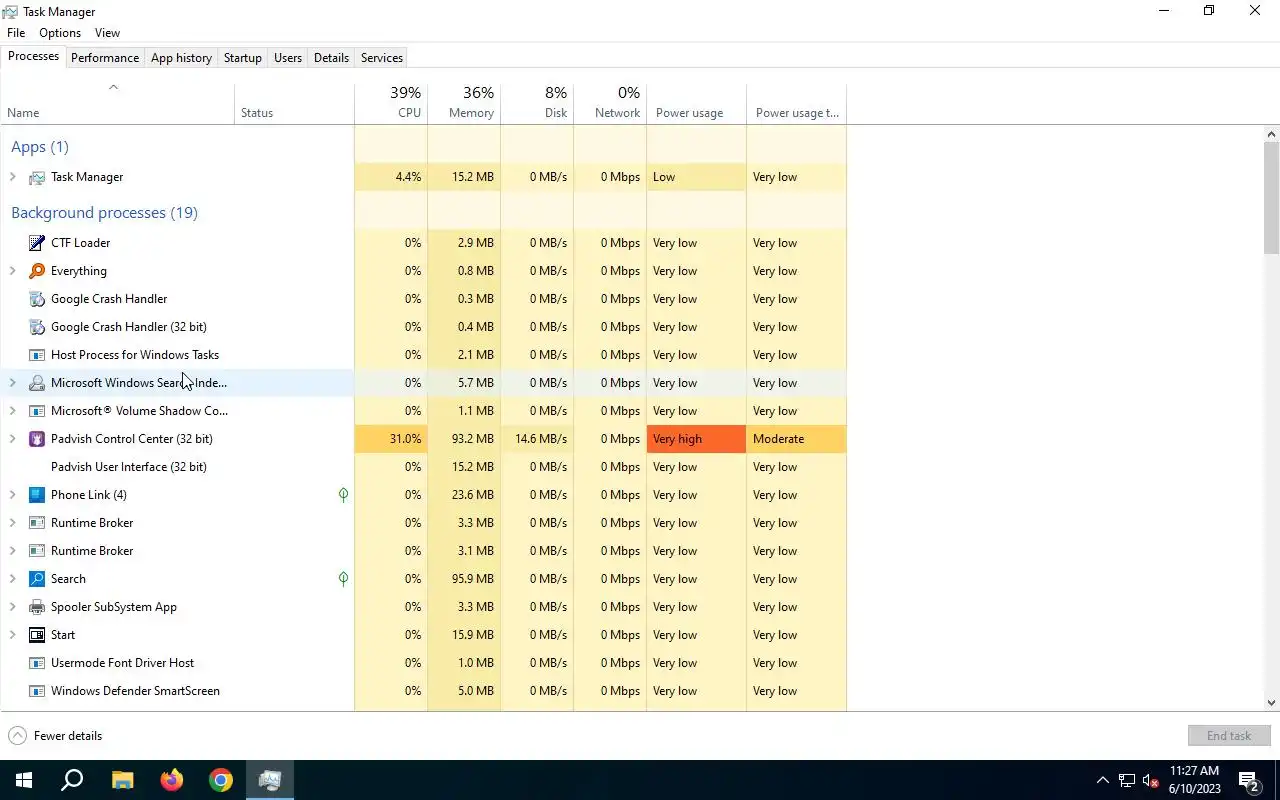
Task: Sort by the Power usage column header
Action: [696, 102]
